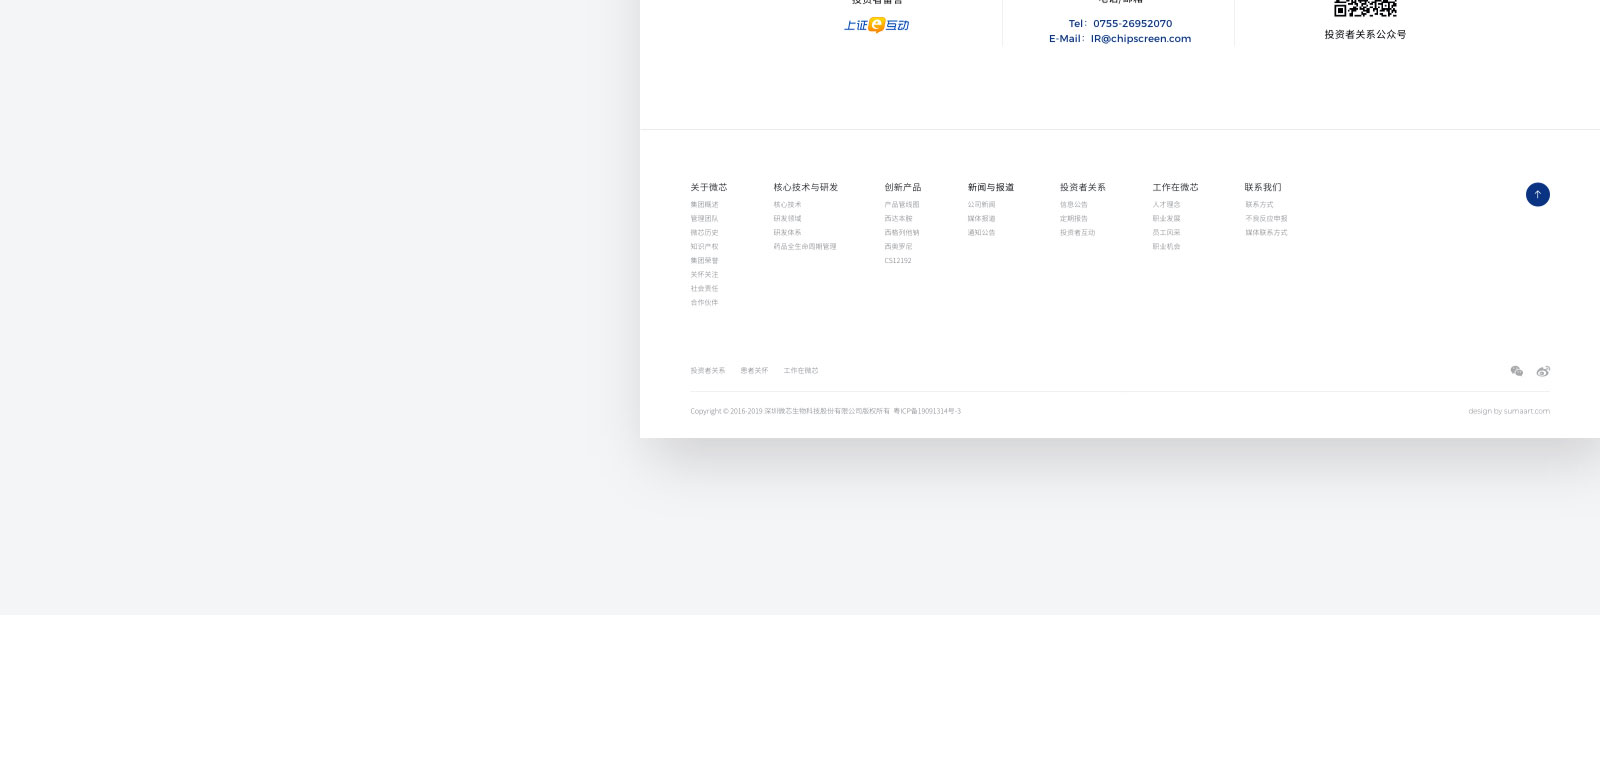This screenshot has width=1600, height=781.
Task: Click the investor relations QR code
Action: pos(1365,8)
